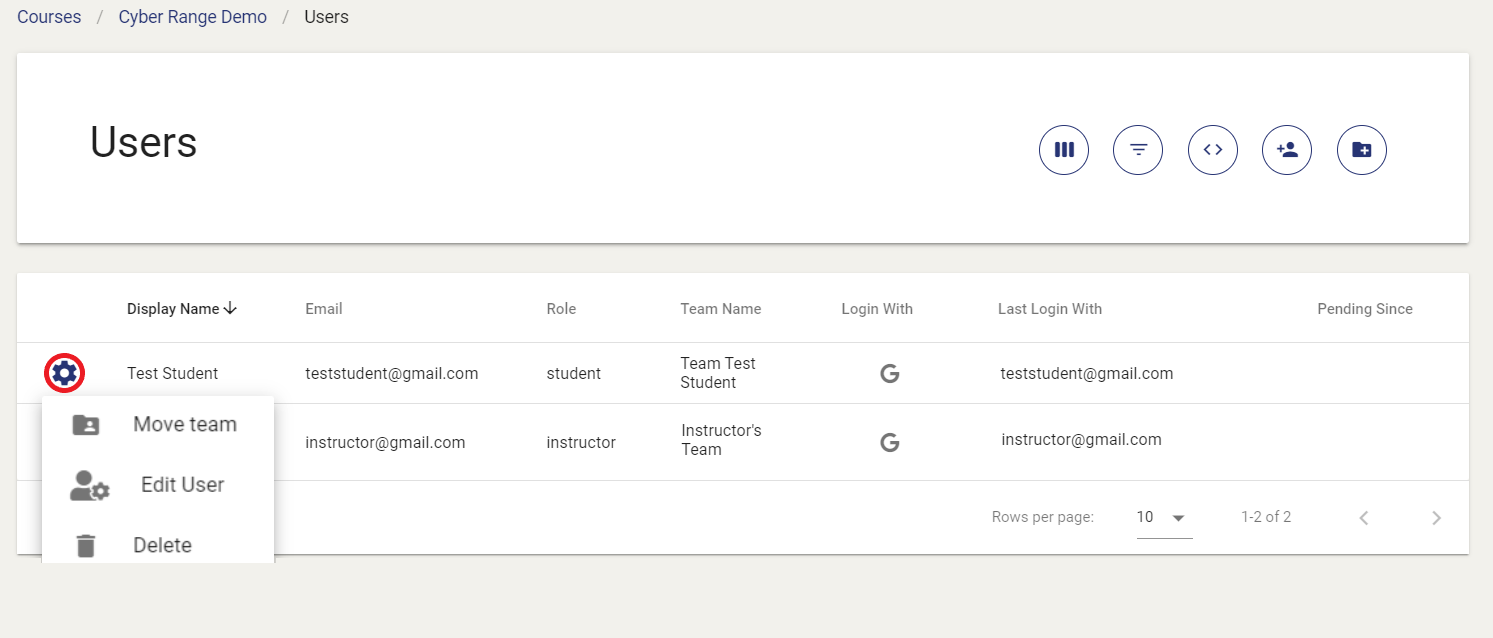Viewport: 1493px width, 638px height.
Task: Sort by the Role column header
Action: 561,309
